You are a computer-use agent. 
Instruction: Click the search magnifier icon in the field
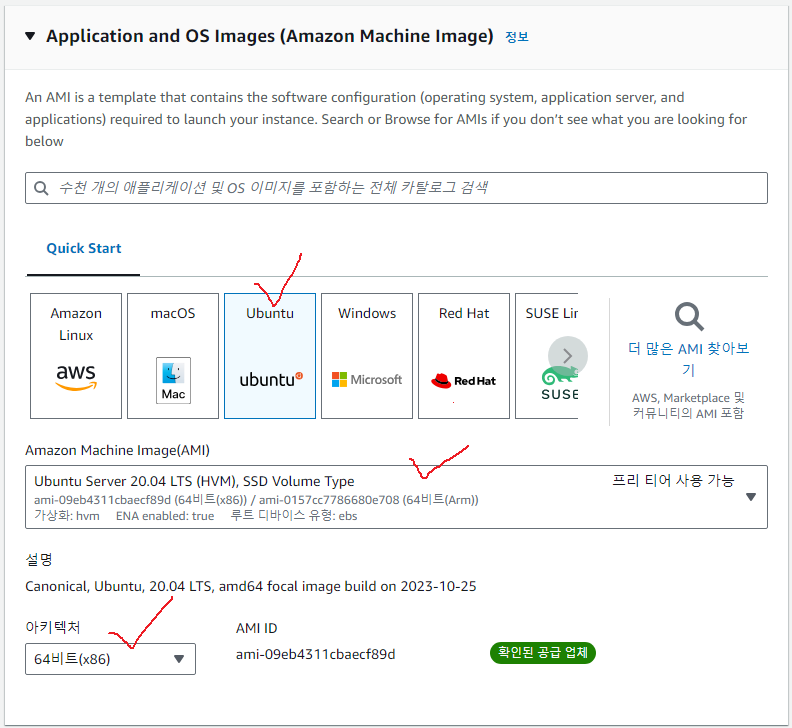tap(41, 188)
